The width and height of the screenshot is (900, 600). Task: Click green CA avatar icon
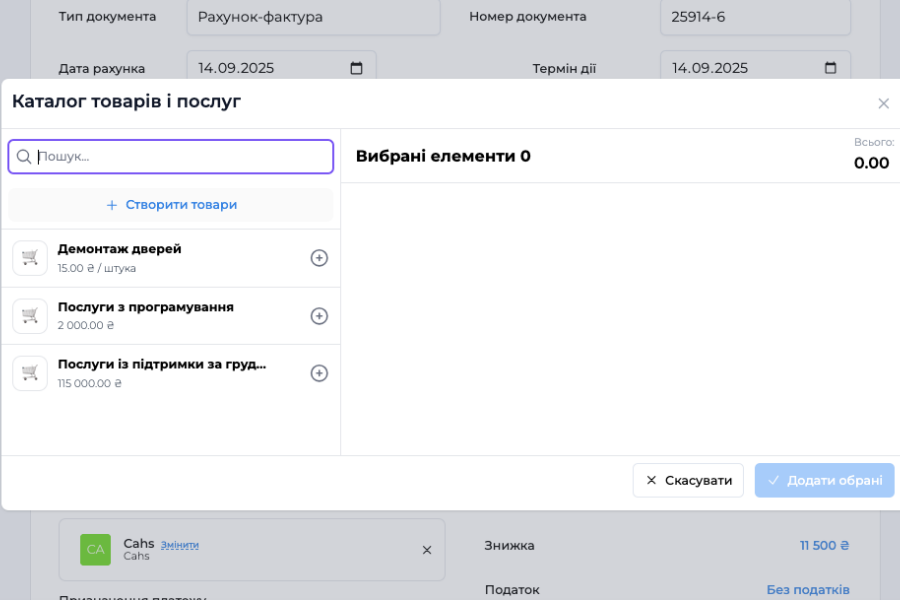point(96,550)
